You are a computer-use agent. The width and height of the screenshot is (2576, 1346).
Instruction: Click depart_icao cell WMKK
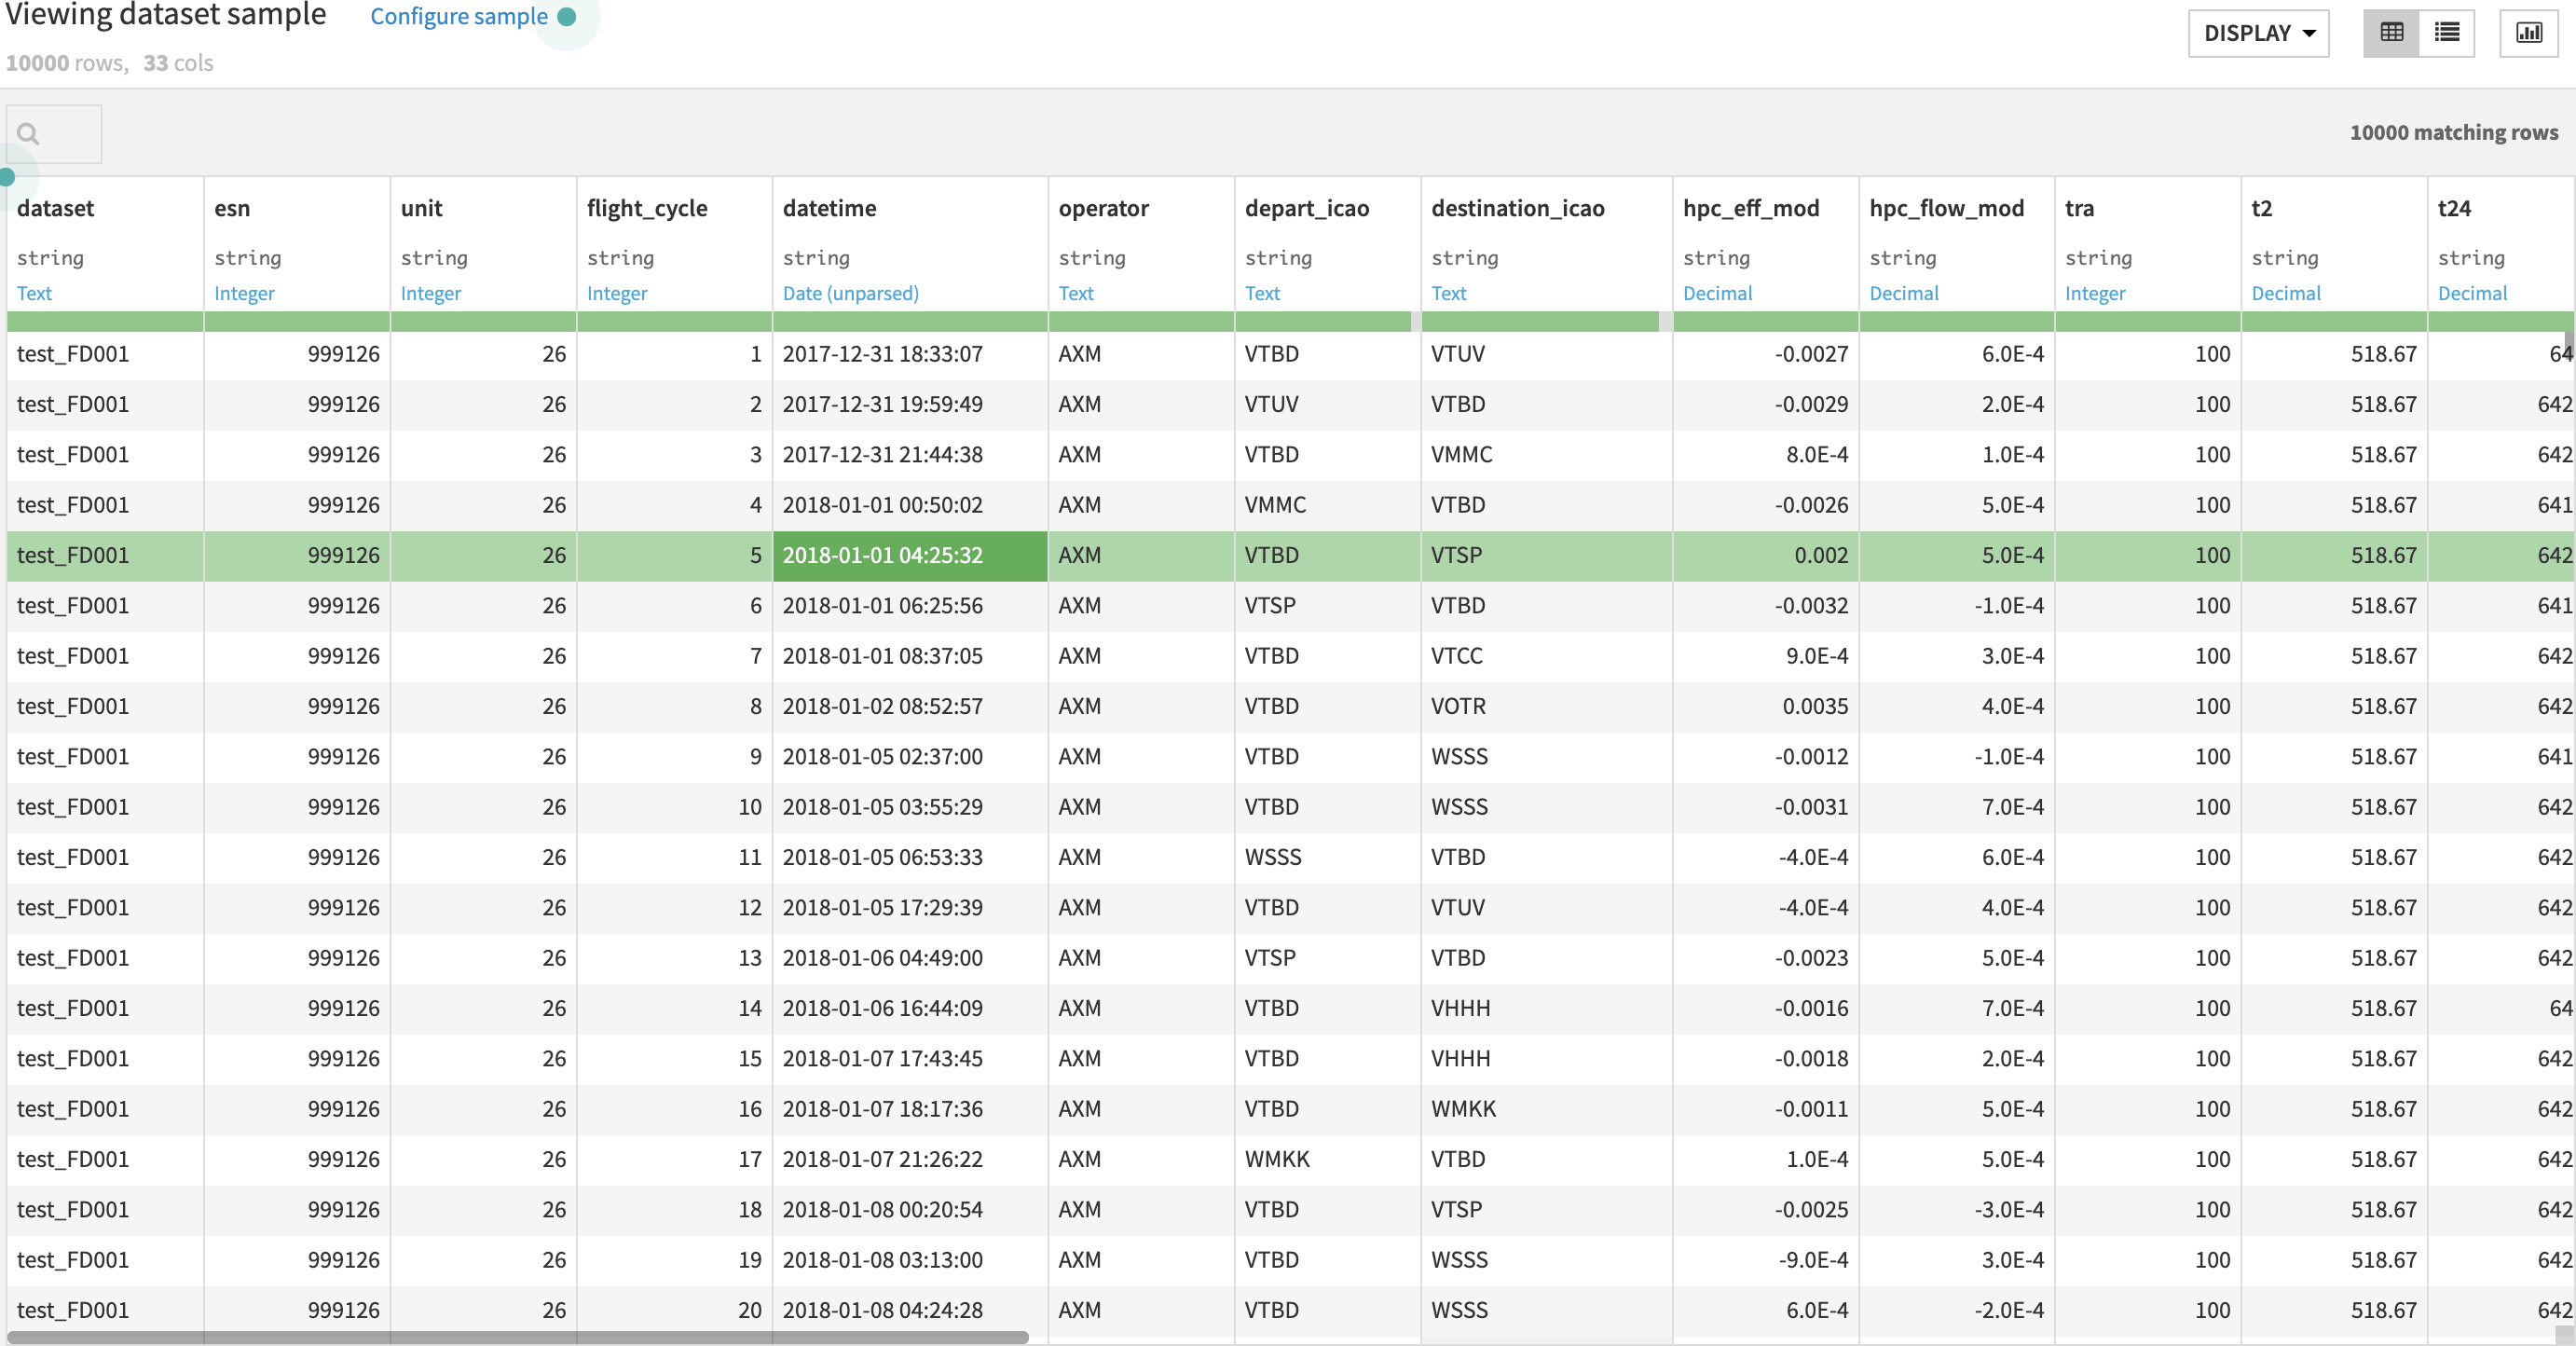coord(1327,1159)
